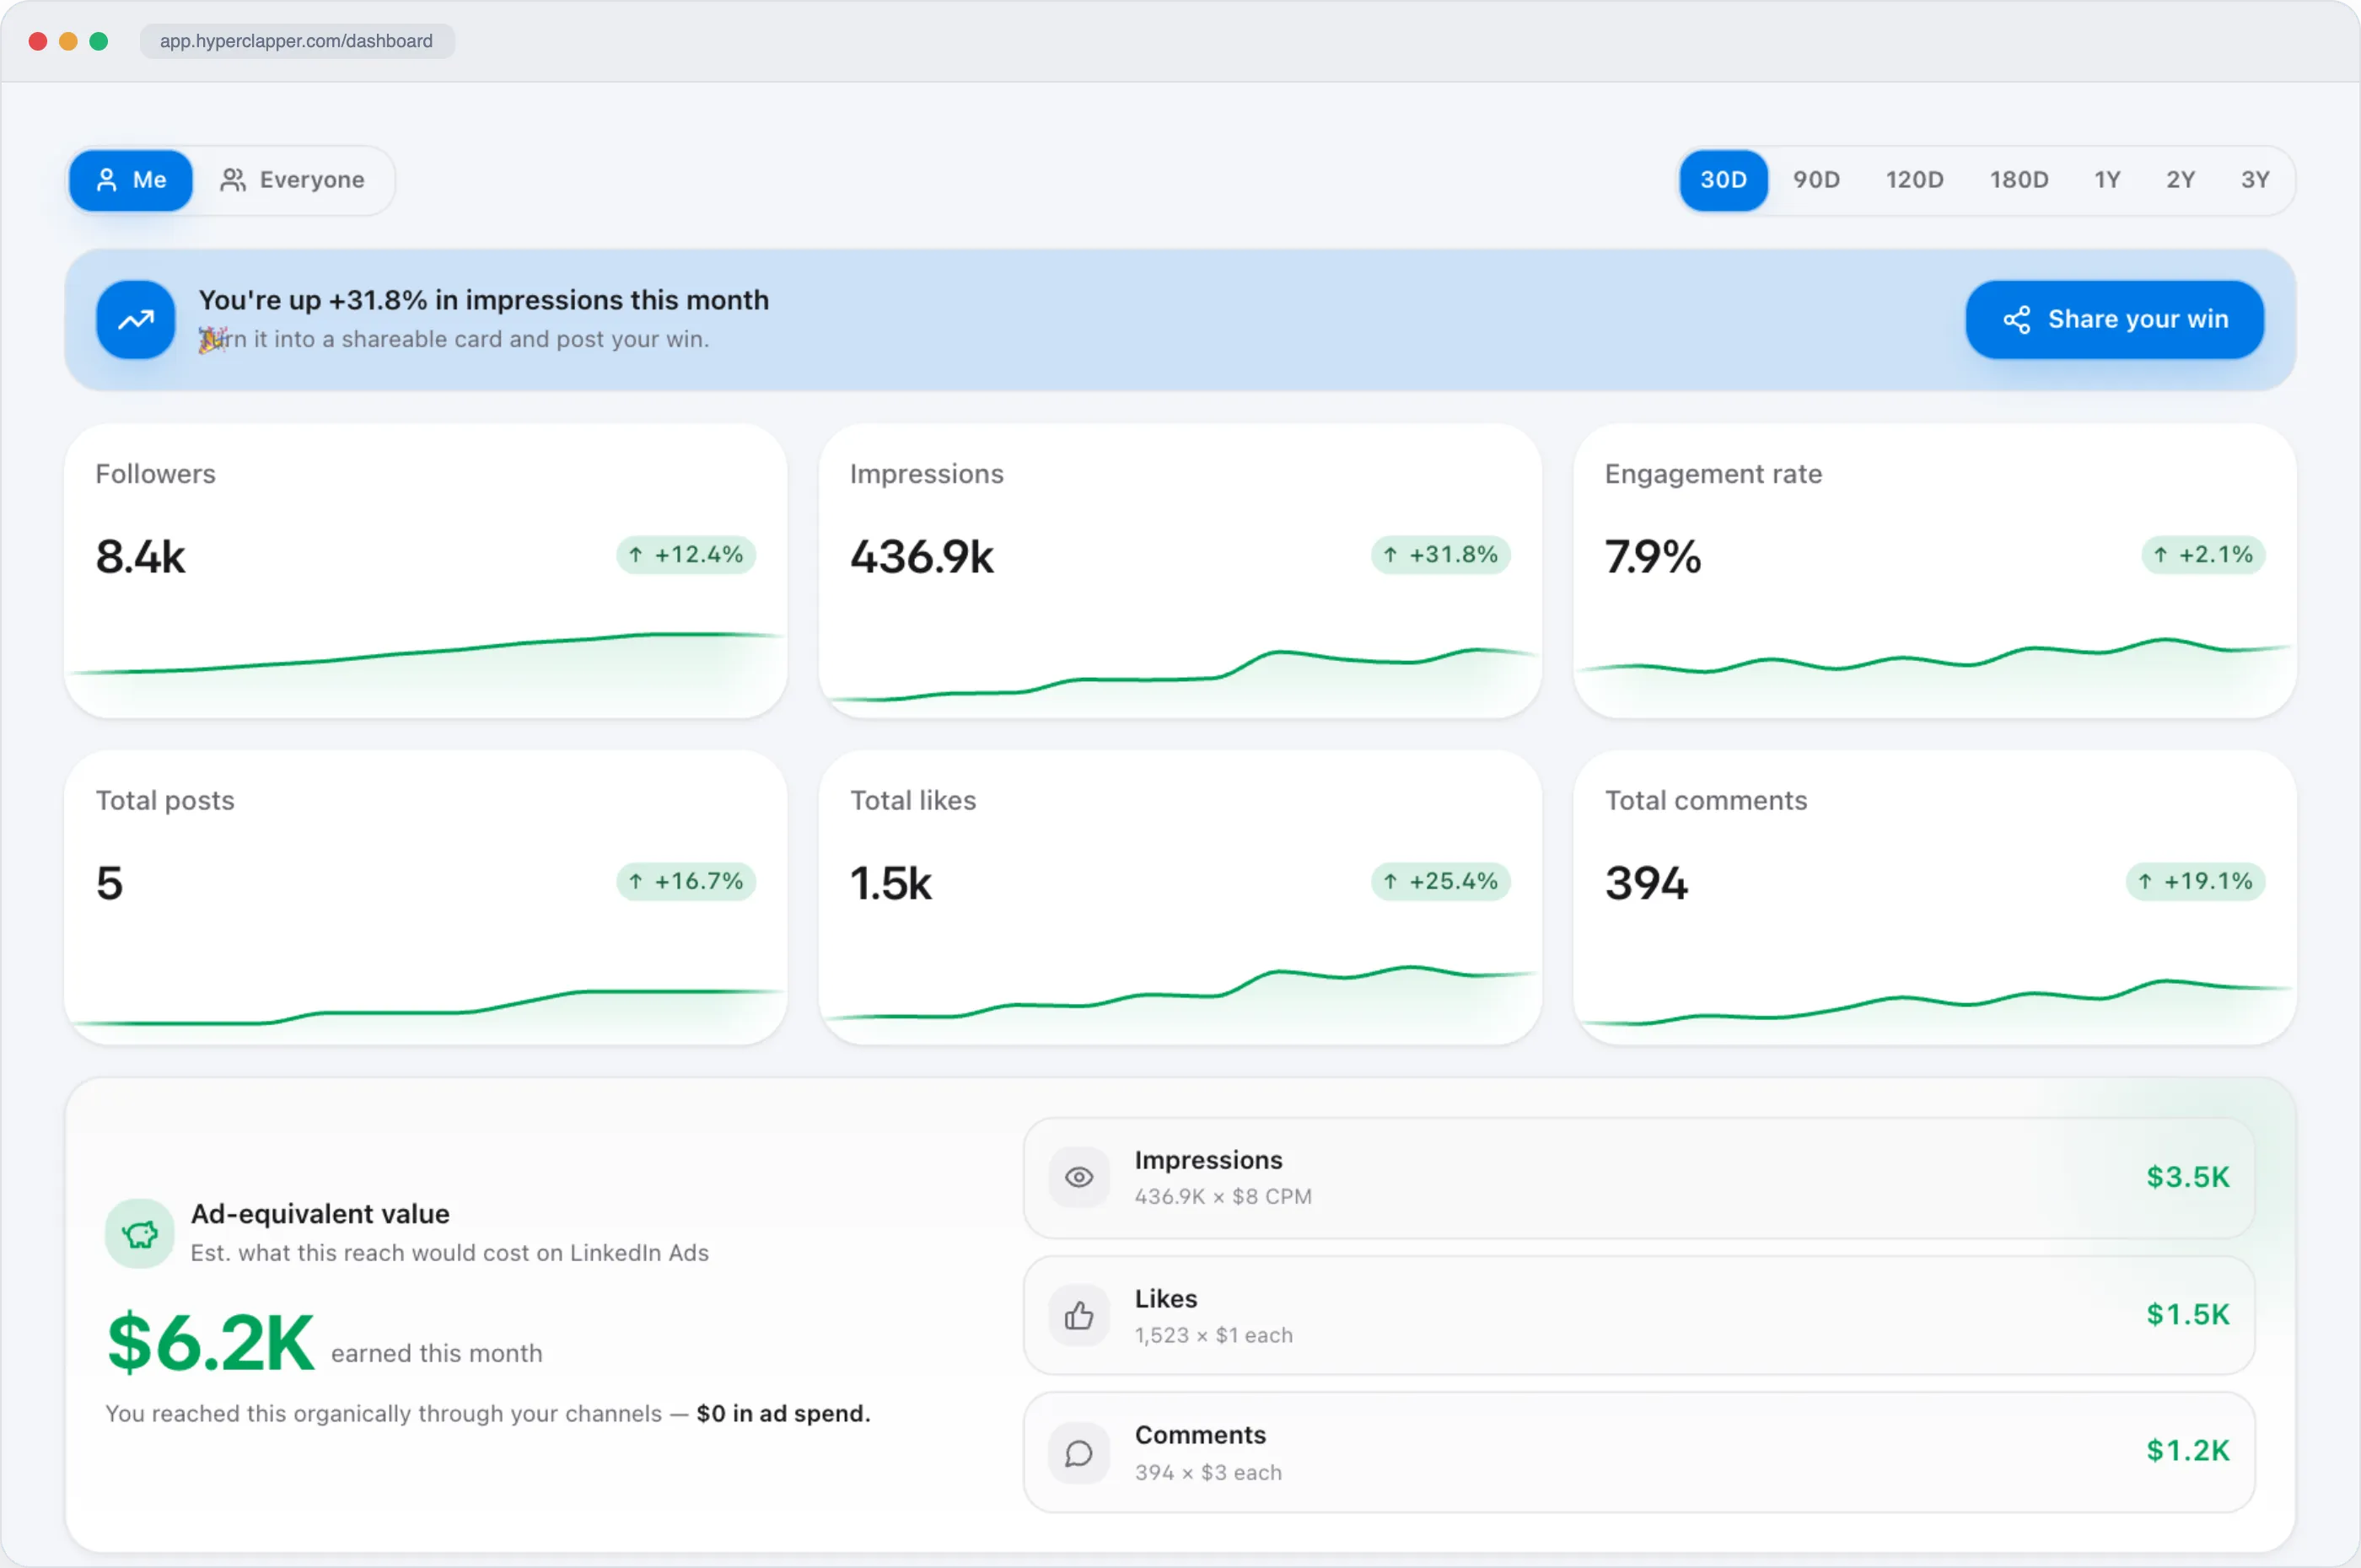Click the Followers +12.4% badge
The height and width of the screenshot is (1568, 2361).
(x=686, y=554)
